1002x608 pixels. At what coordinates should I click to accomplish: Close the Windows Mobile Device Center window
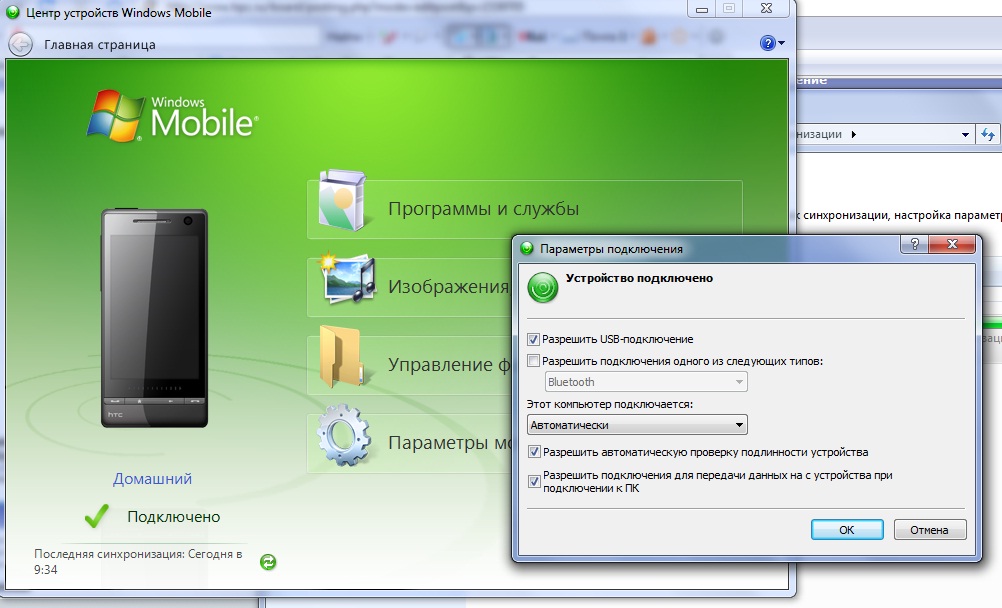click(767, 9)
